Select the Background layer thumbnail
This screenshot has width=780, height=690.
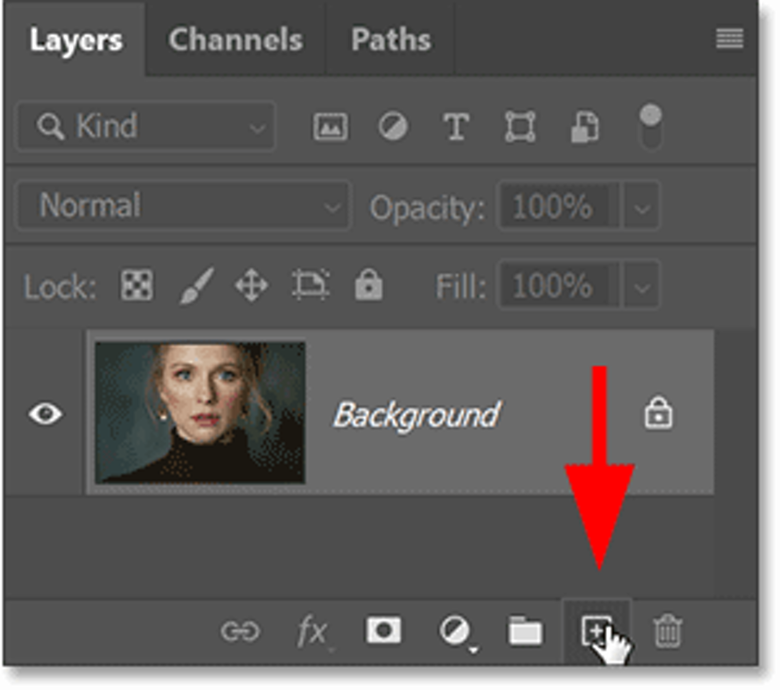(200, 412)
